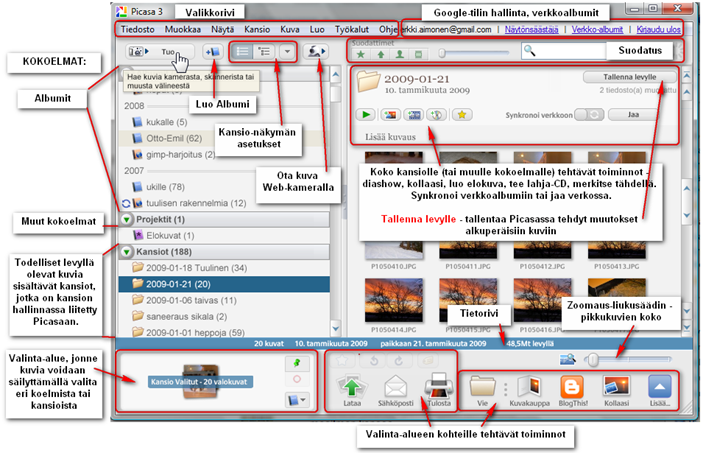This screenshot has width=717, height=453.
Task: Select the P1050414.JPG sunset thumbnail
Action: [394, 300]
